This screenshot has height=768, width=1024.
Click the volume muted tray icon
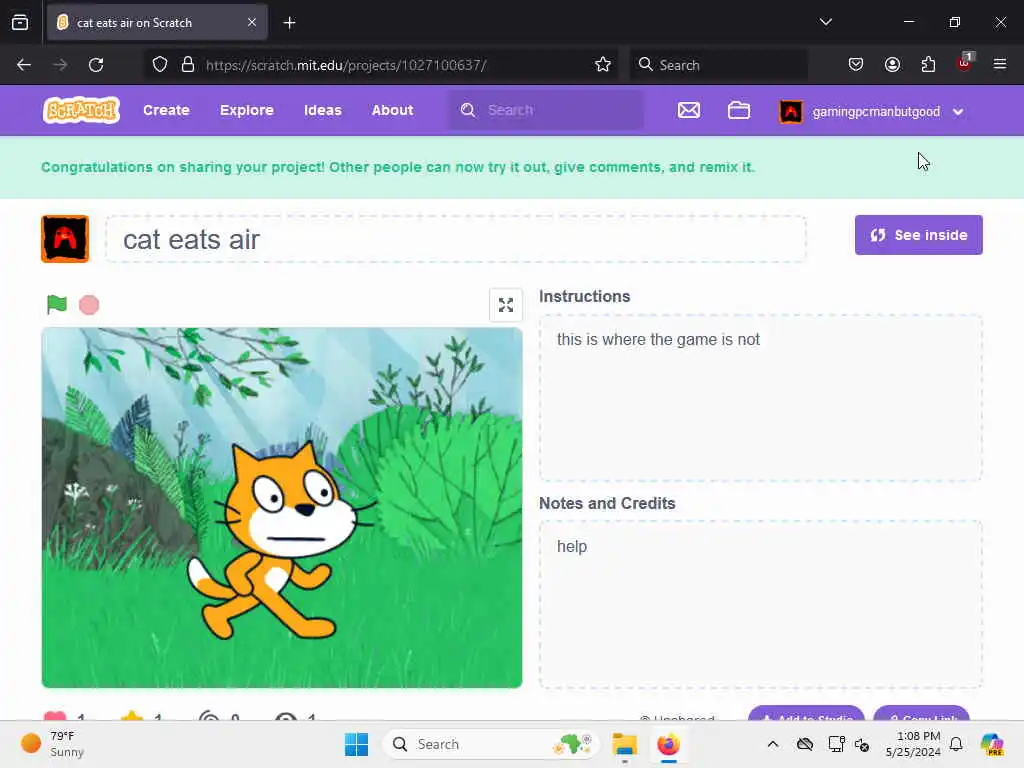point(862,744)
